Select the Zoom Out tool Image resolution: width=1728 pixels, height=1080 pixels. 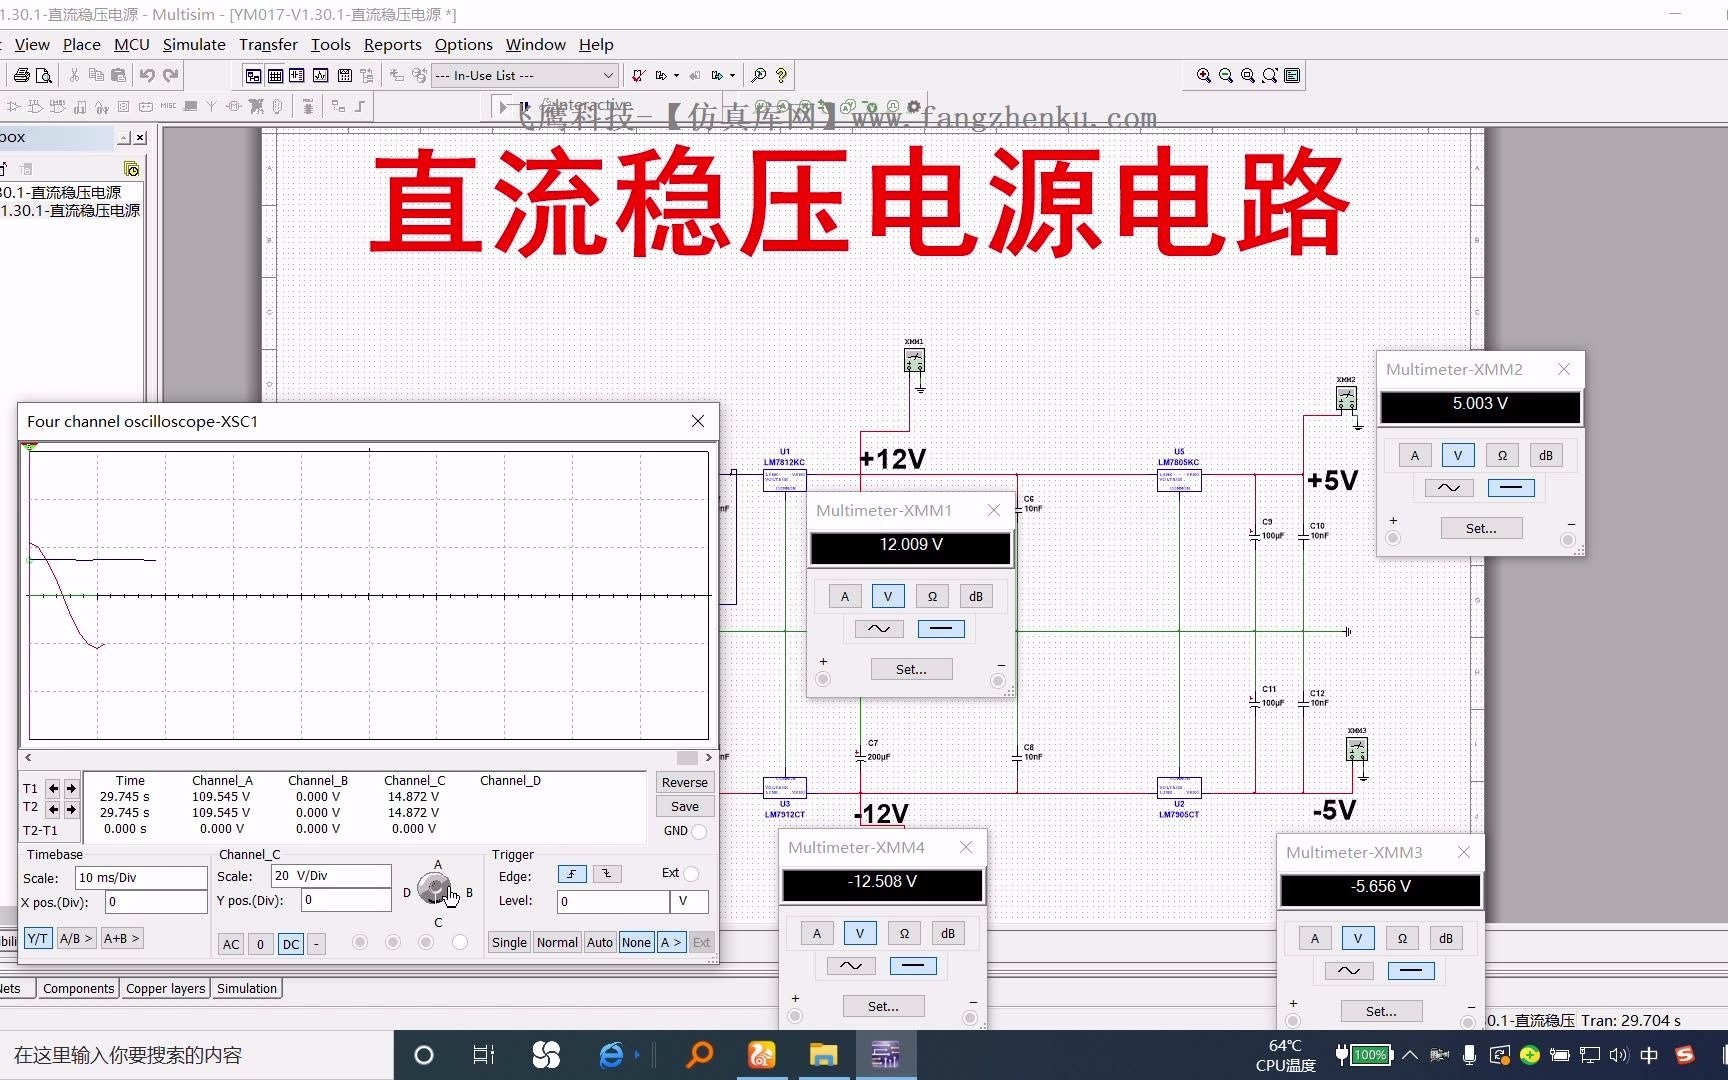[x=1226, y=75]
